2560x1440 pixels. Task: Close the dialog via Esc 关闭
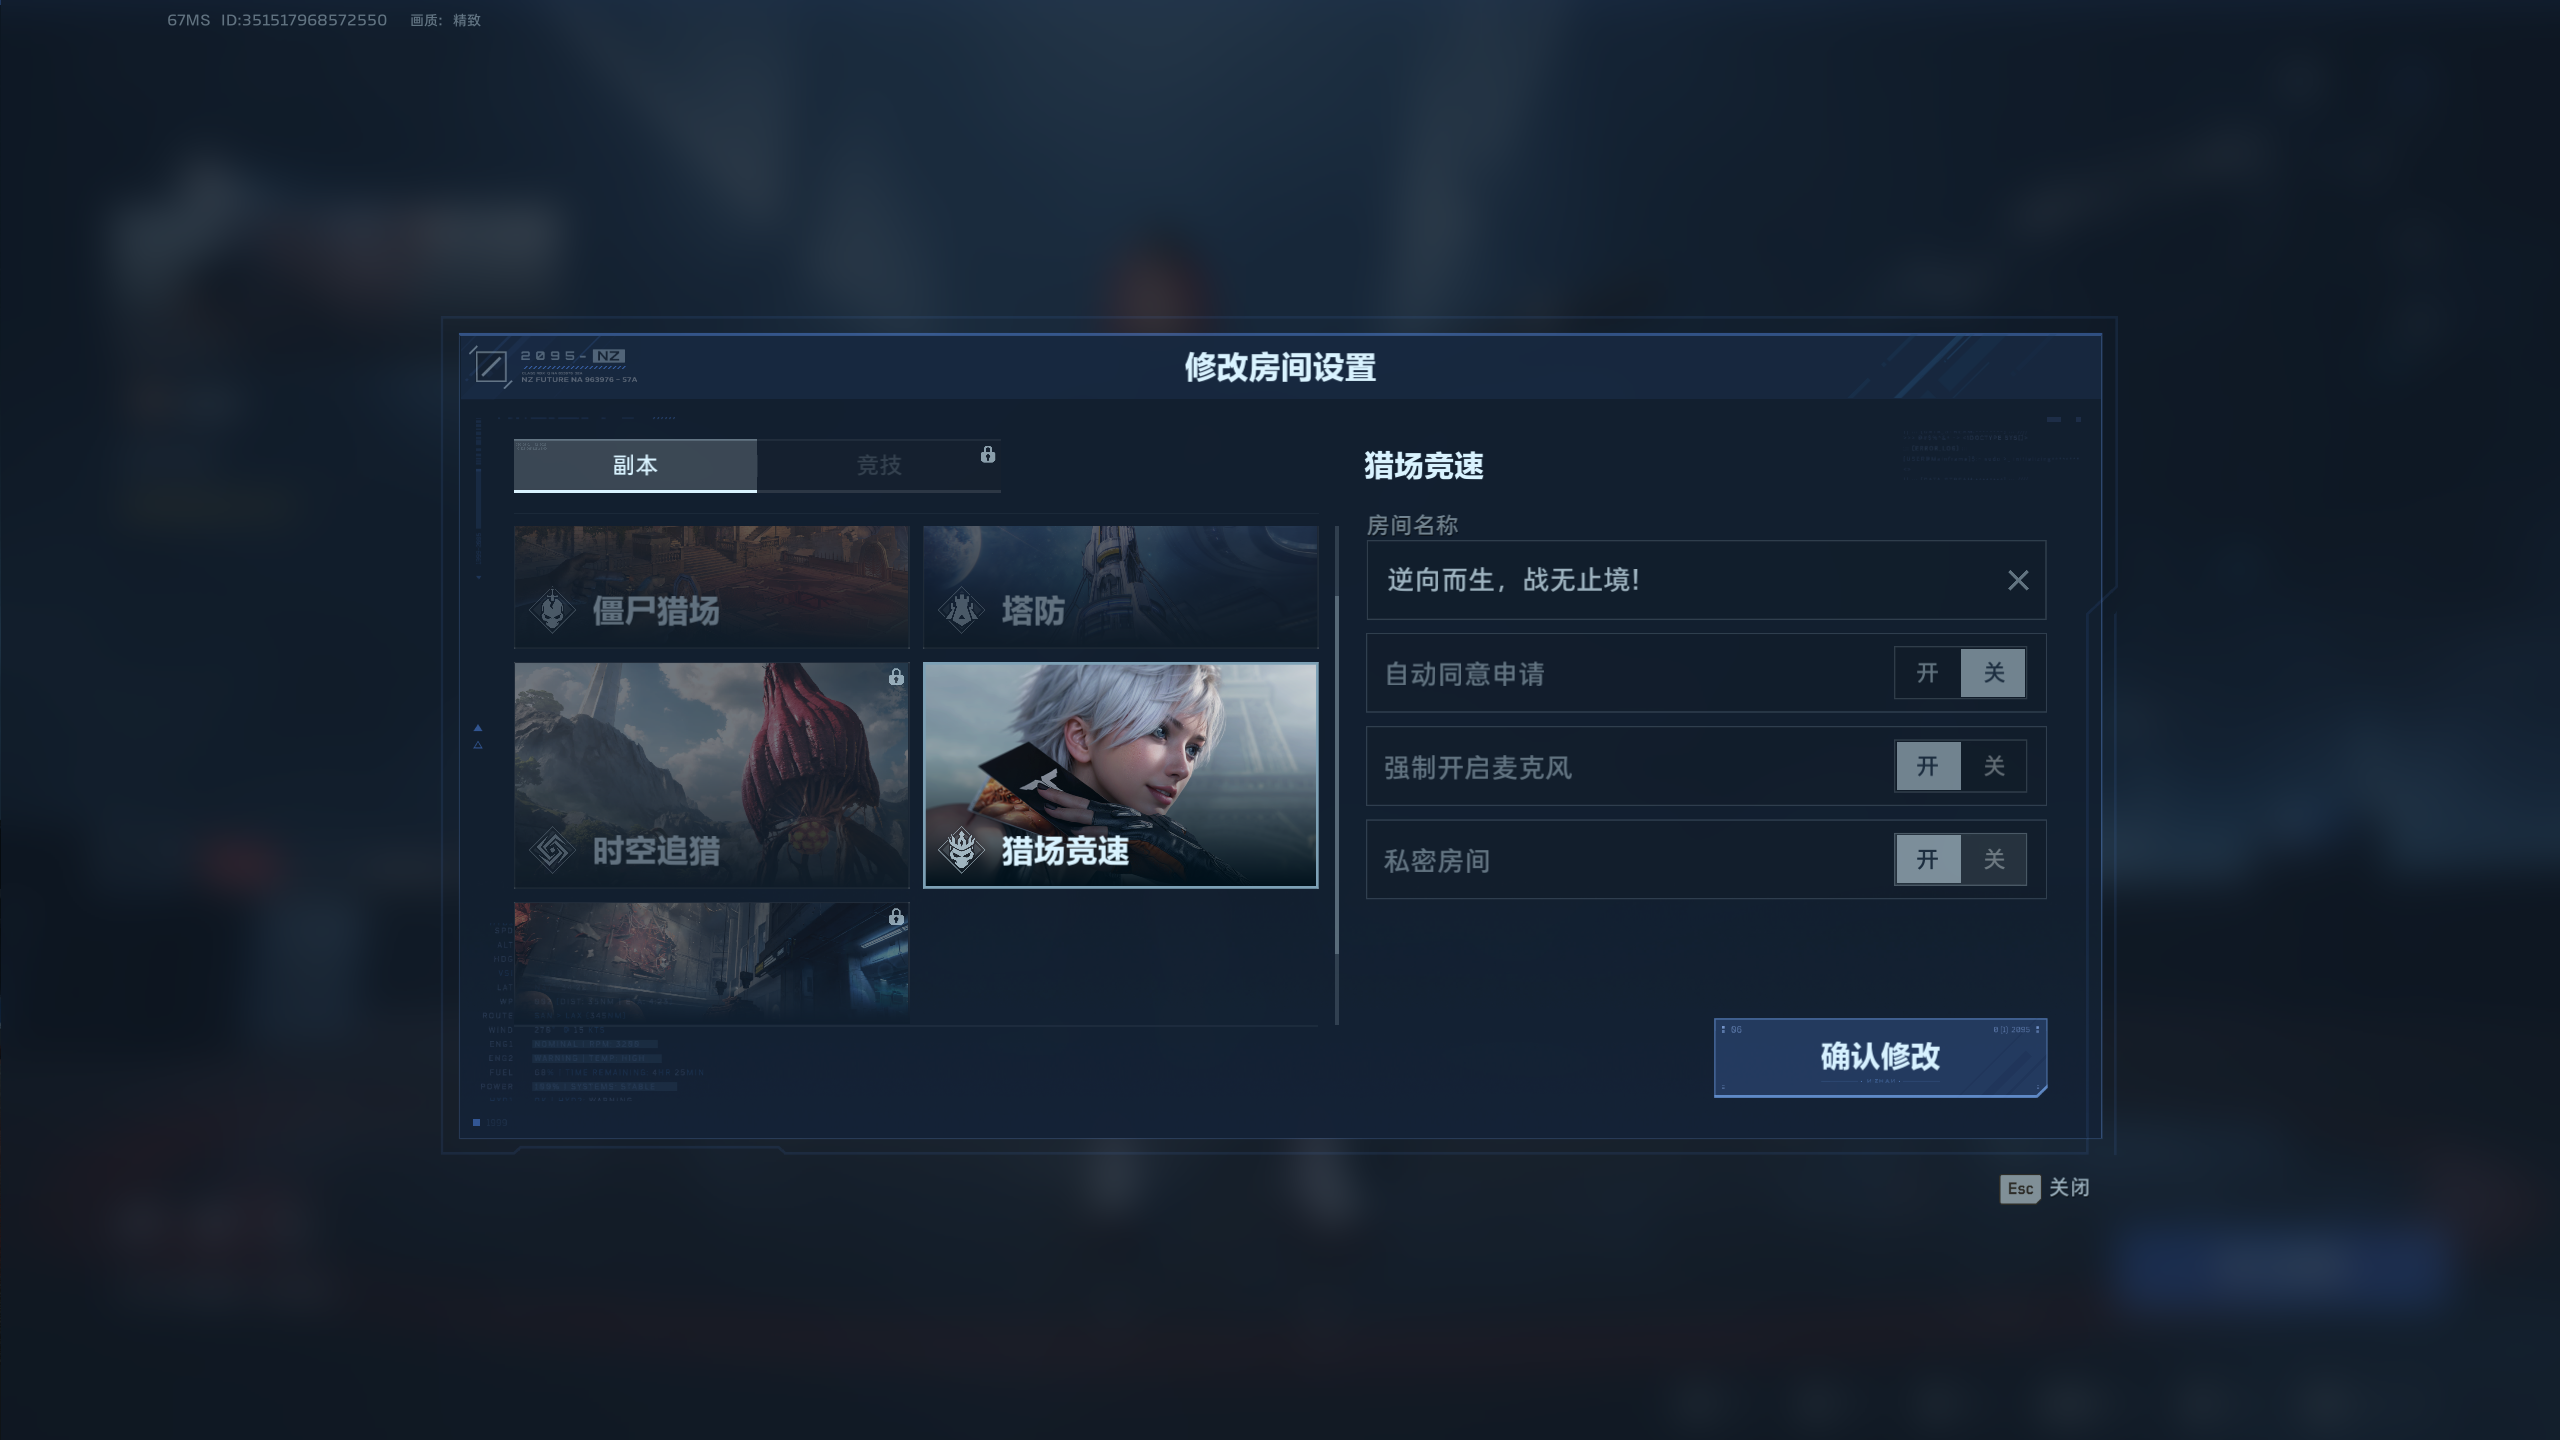pos(2044,1188)
